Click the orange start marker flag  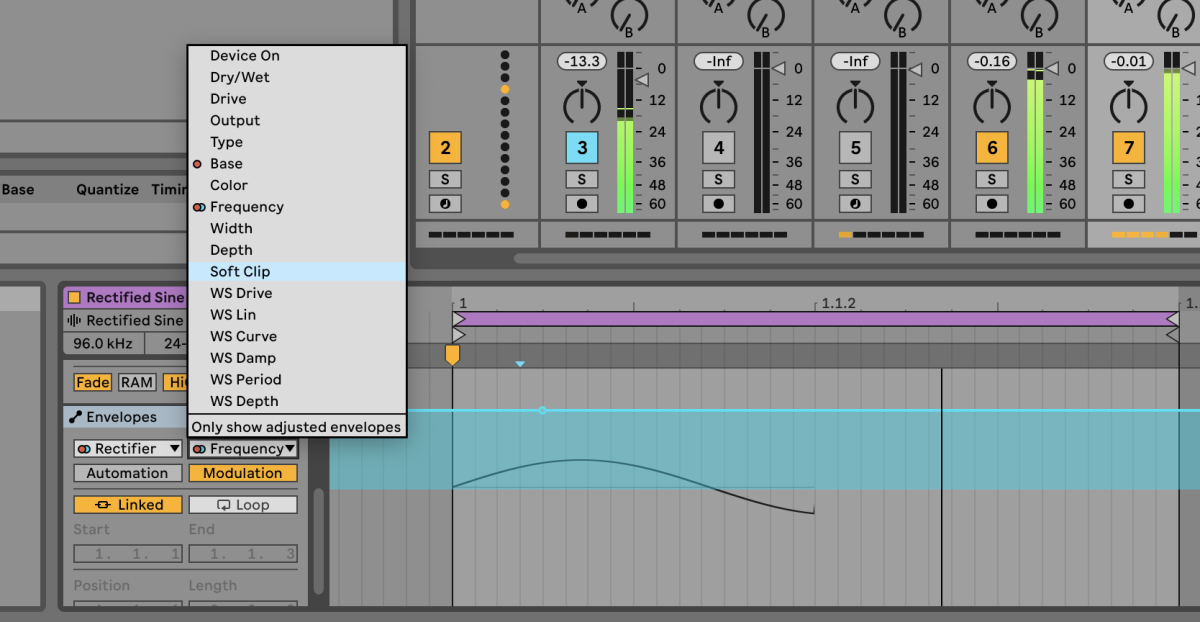452,354
